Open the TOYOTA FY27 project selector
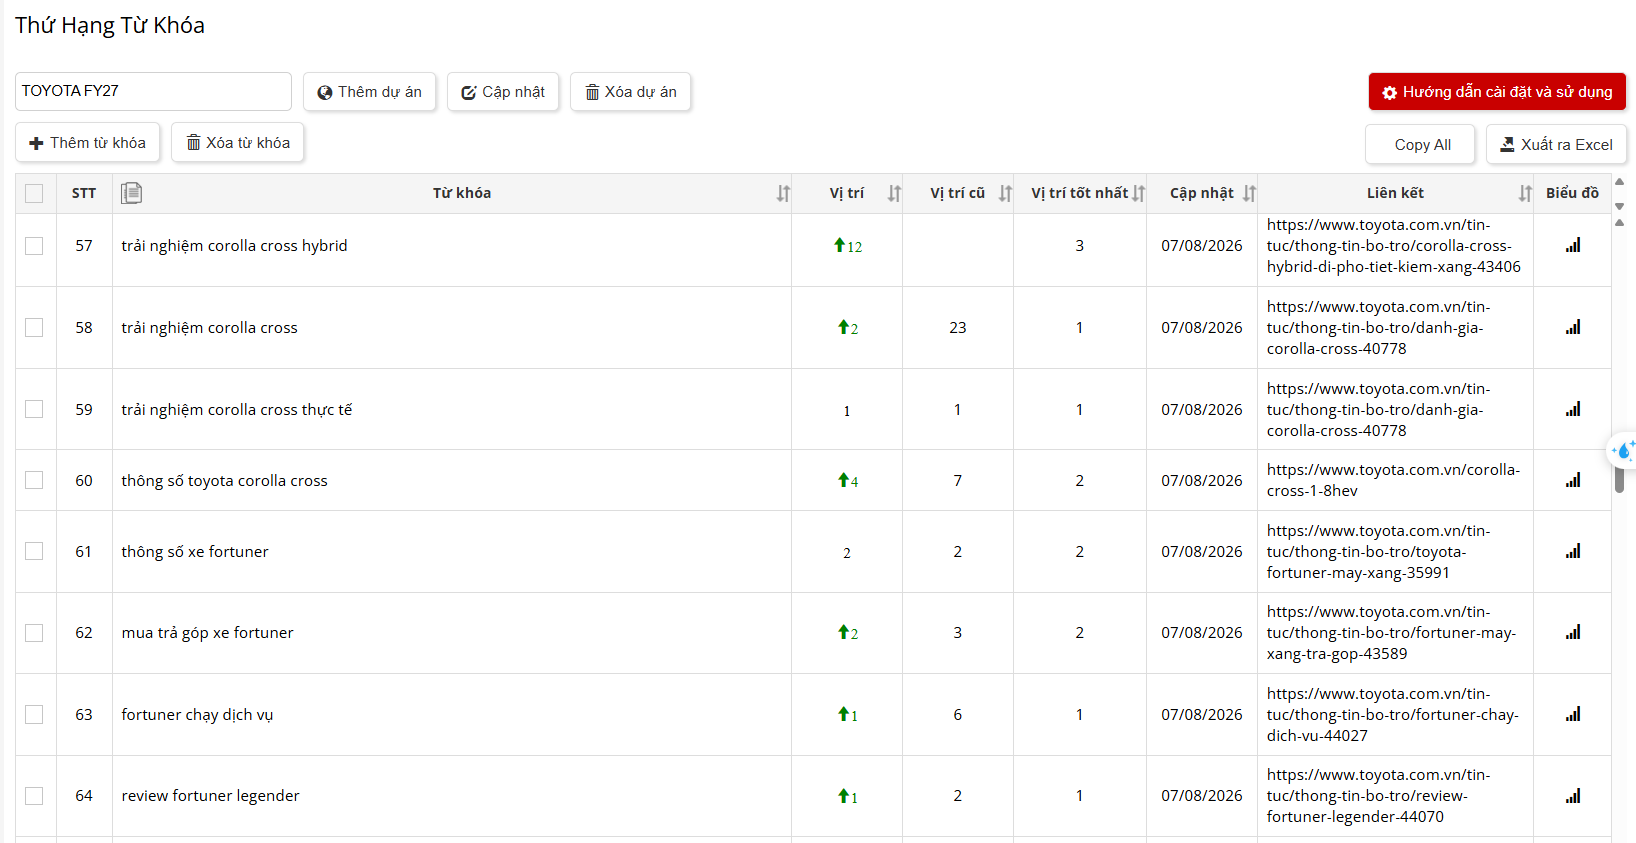The height and width of the screenshot is (843, 1636). pyautogui.click(x=153, y=91)
